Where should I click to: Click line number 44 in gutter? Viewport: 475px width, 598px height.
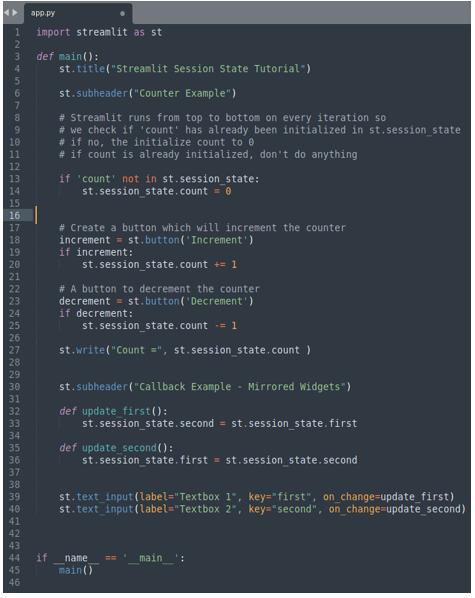(x=14, y=558)
